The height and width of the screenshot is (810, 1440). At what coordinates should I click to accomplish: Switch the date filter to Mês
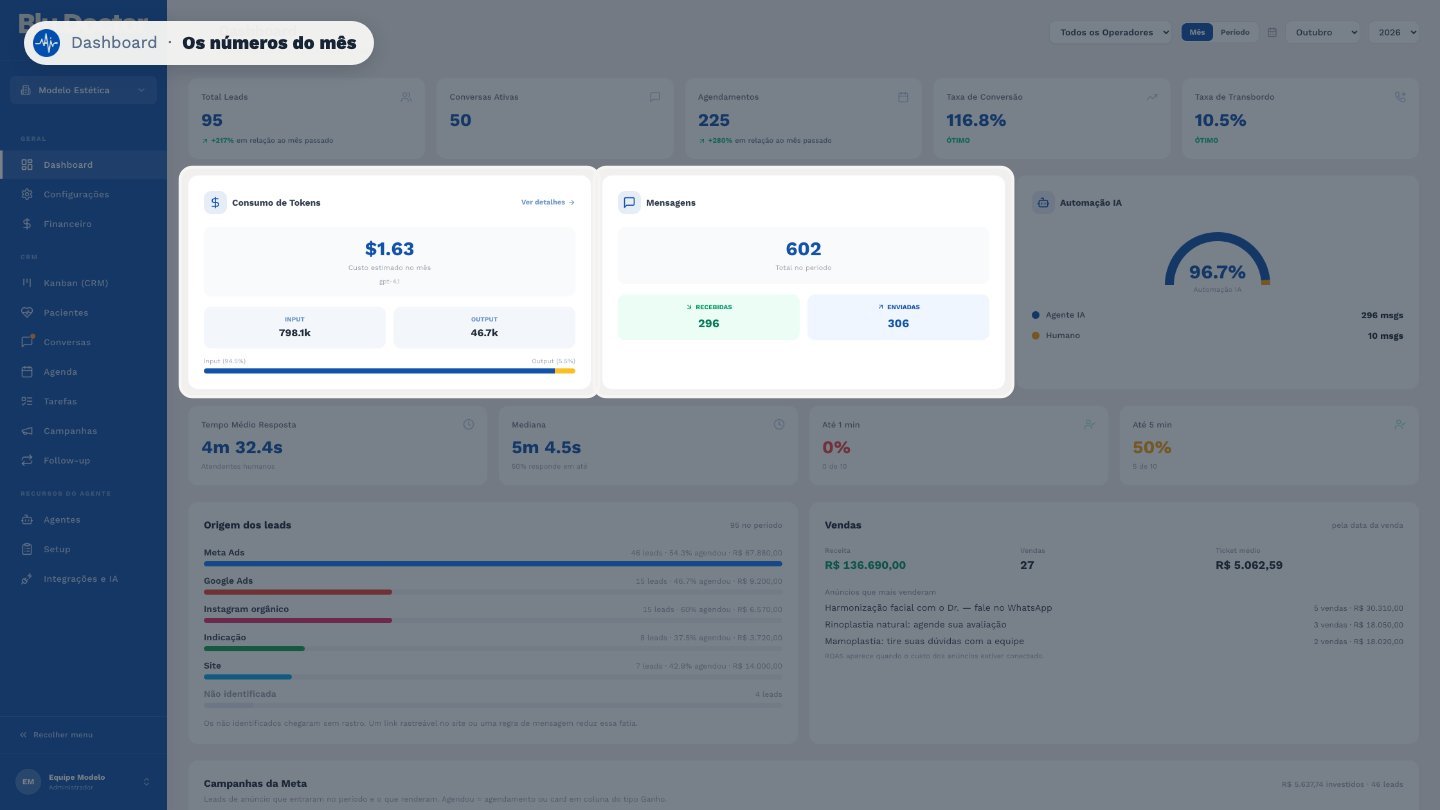click(x=1197, y=32)
